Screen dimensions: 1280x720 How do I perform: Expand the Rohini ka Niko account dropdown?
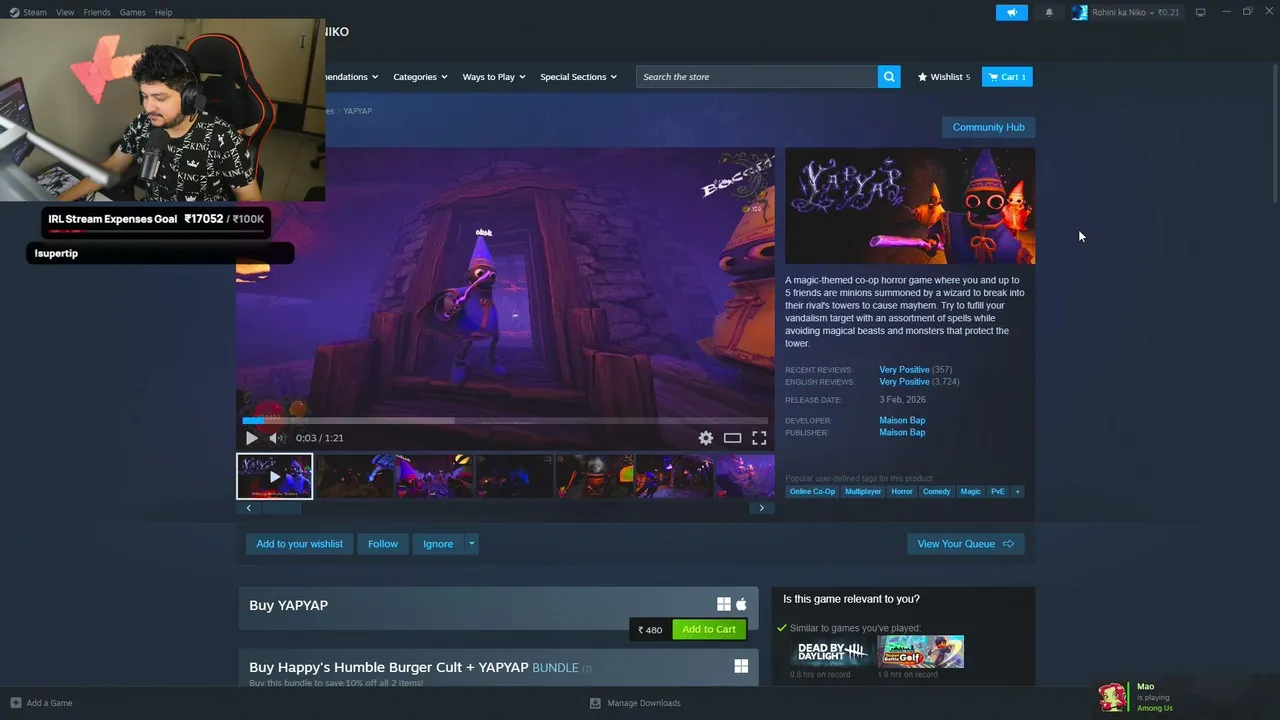click(1153, 13)
